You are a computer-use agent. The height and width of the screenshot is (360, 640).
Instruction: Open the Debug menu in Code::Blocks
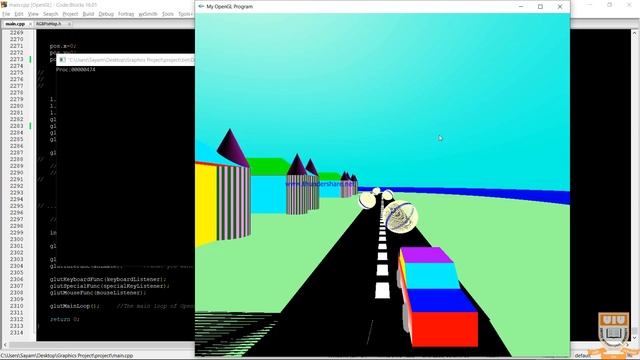[106, 14]
